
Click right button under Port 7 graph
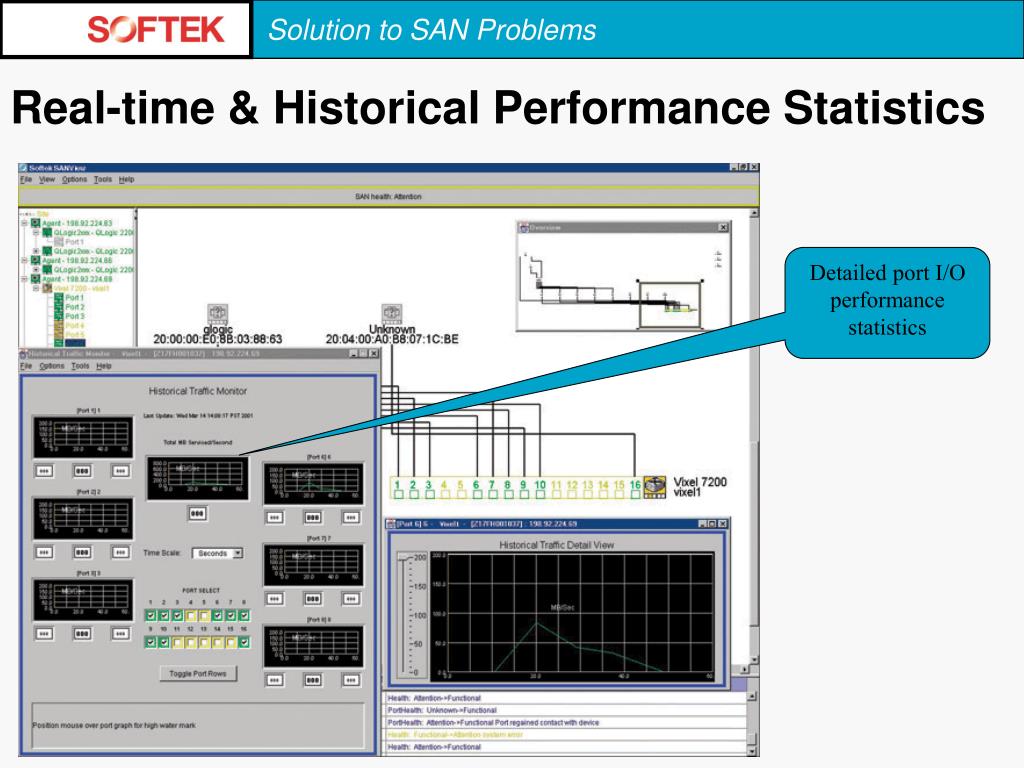(351, 599)
